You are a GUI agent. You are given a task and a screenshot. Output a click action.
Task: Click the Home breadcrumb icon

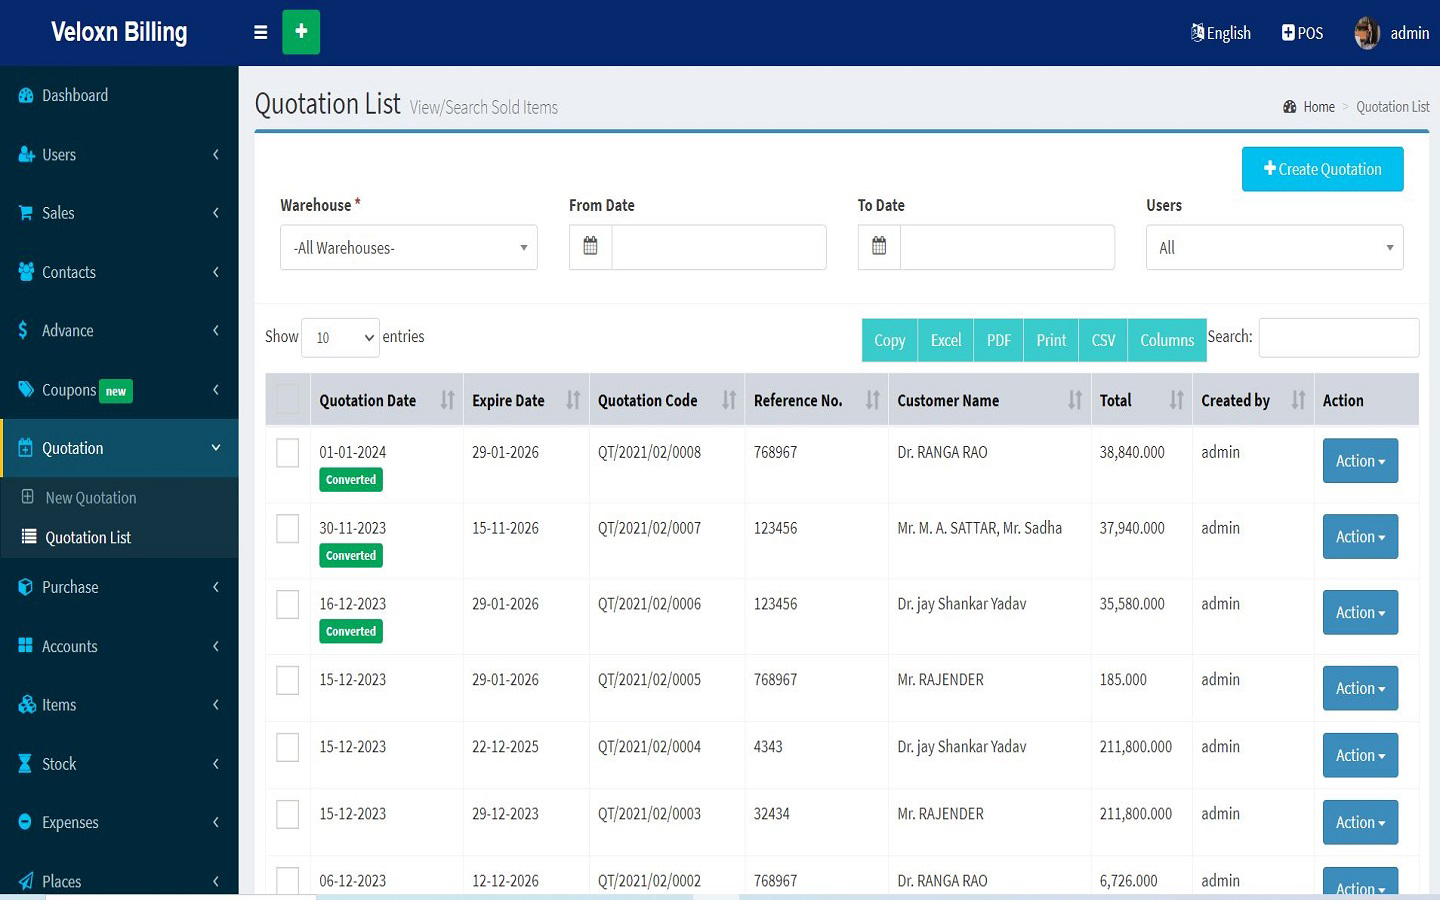point(1289,106)
